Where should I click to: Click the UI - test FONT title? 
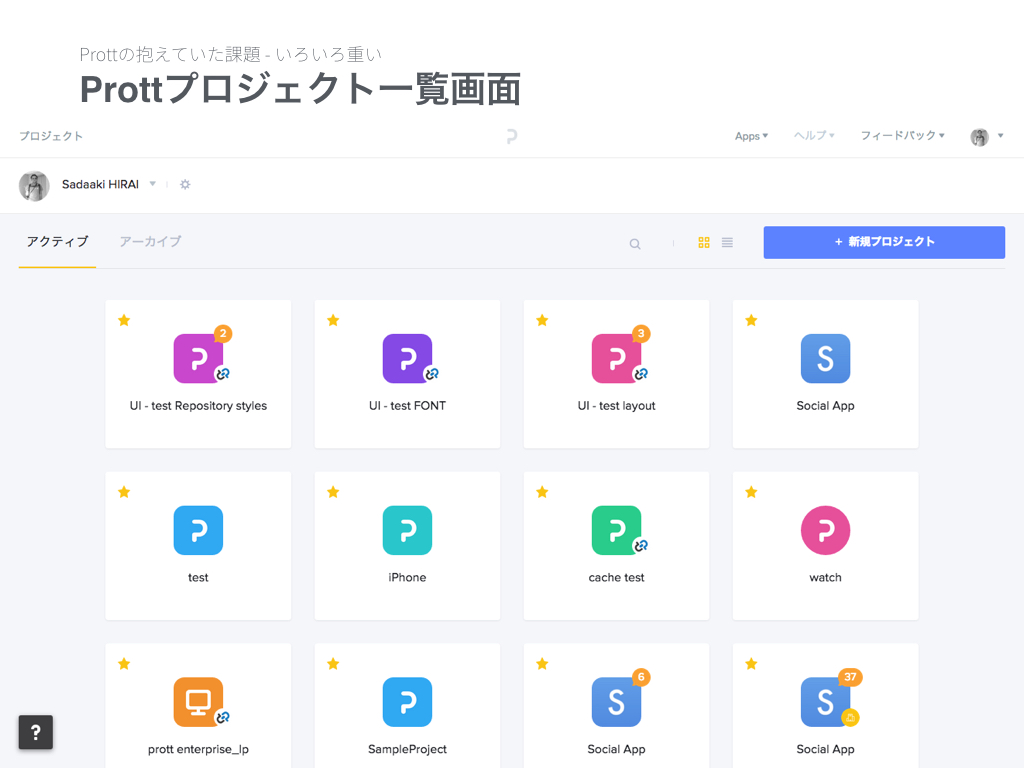point(407,406)
